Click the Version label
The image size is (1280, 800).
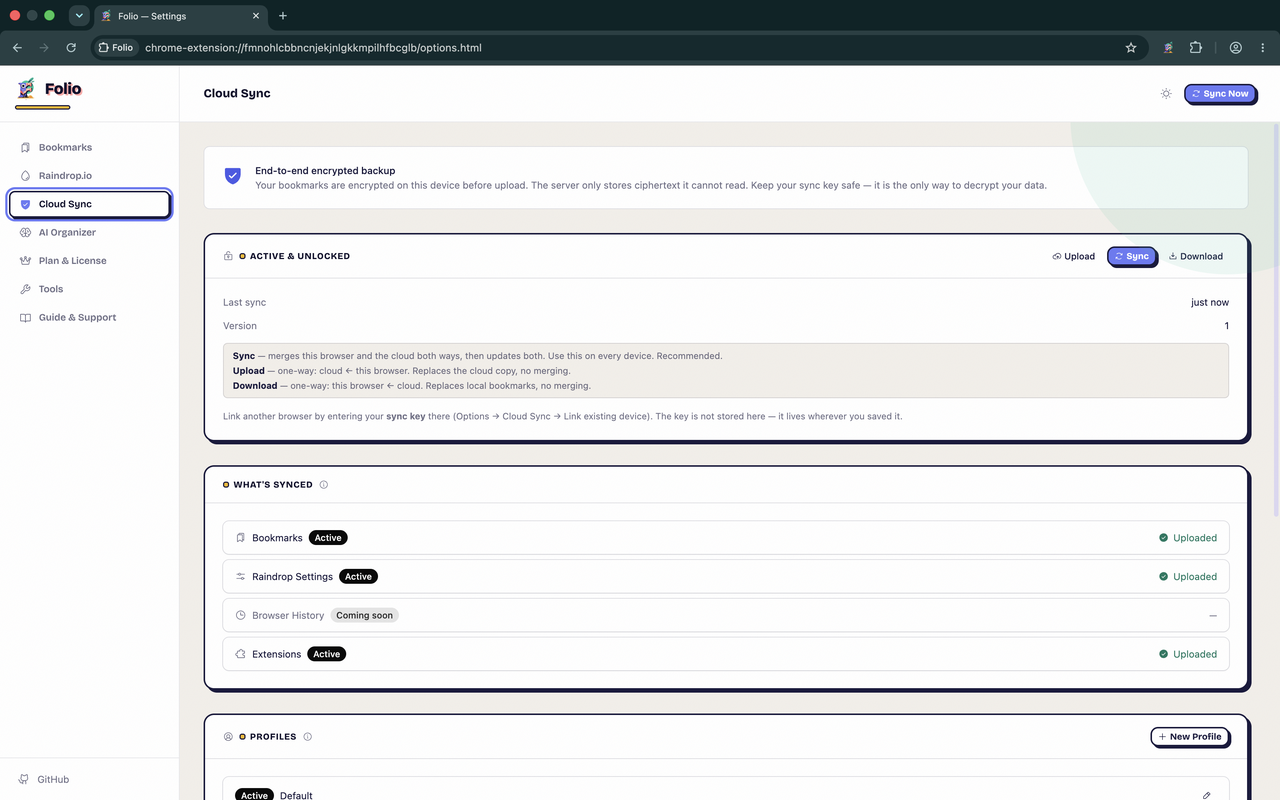[x=240, y=326]
